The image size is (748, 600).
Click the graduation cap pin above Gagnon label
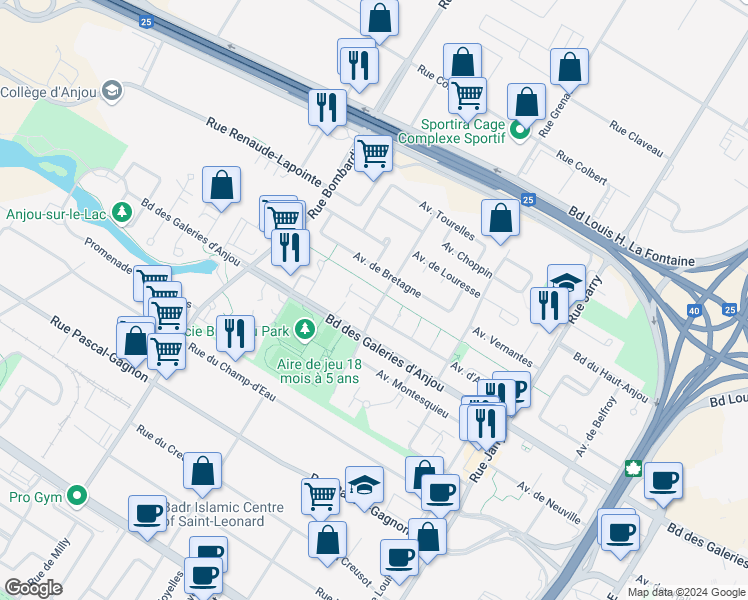point(364,487)
